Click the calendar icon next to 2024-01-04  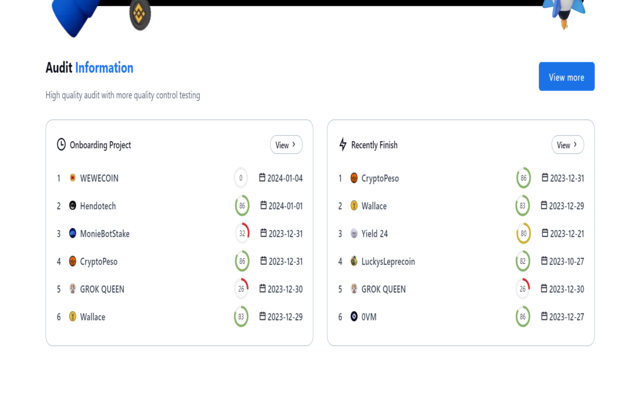tap(262, 178)
